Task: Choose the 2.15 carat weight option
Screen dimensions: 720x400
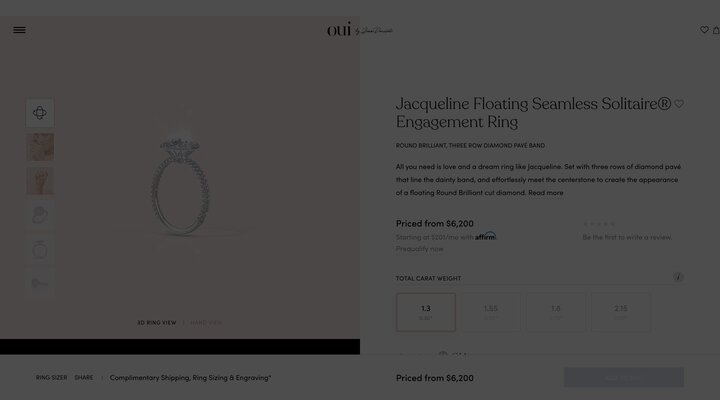Action: tap(620, 311)
